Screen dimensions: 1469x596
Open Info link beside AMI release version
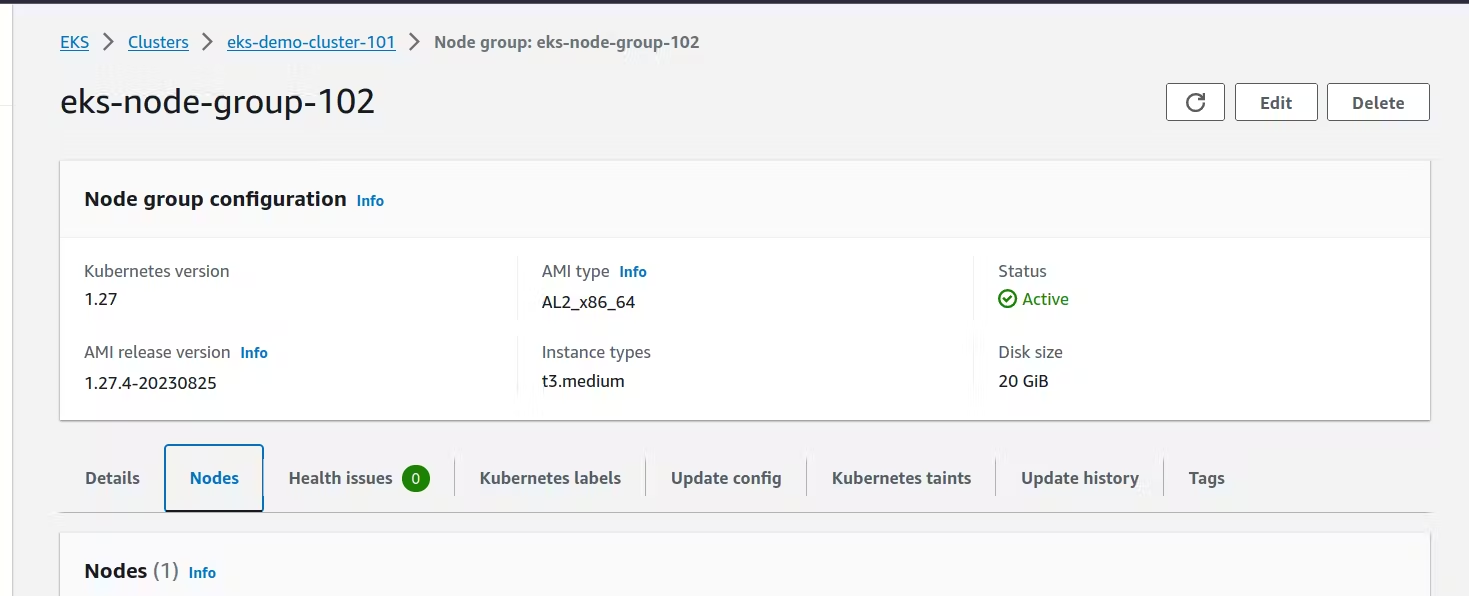click(x=254, y=352)
